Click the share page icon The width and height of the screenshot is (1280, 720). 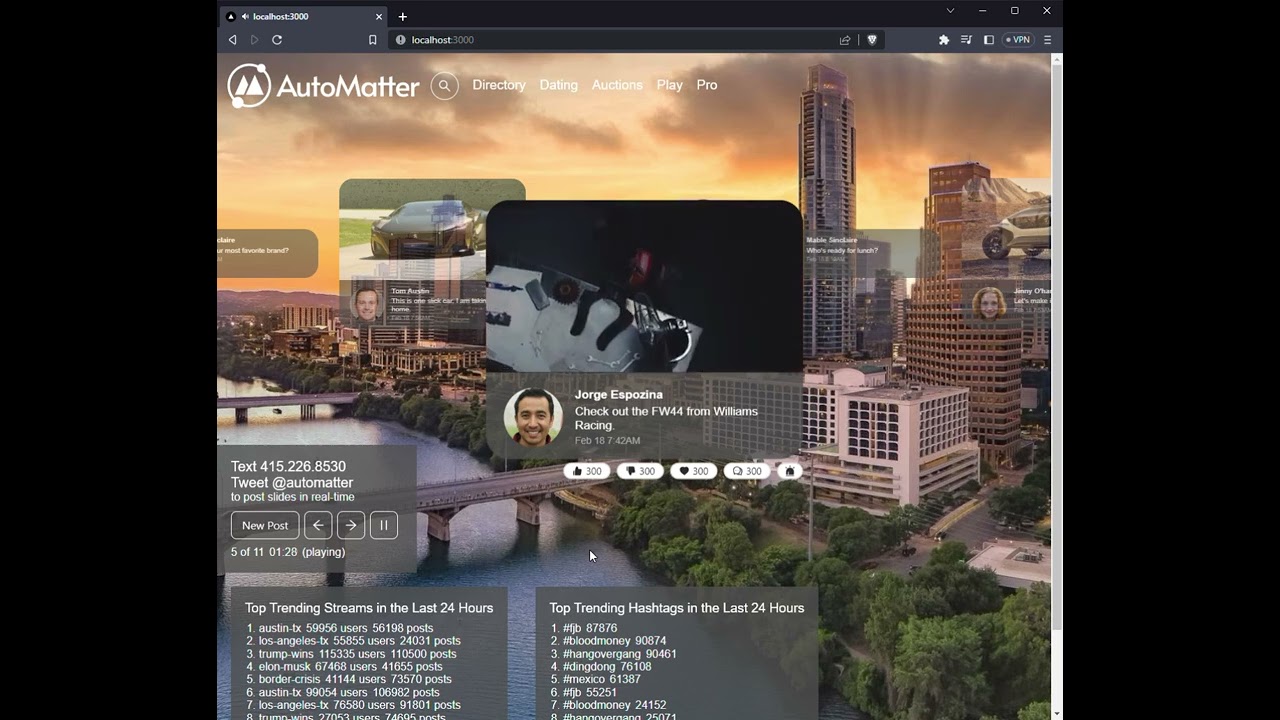click(x=845, y=40)
